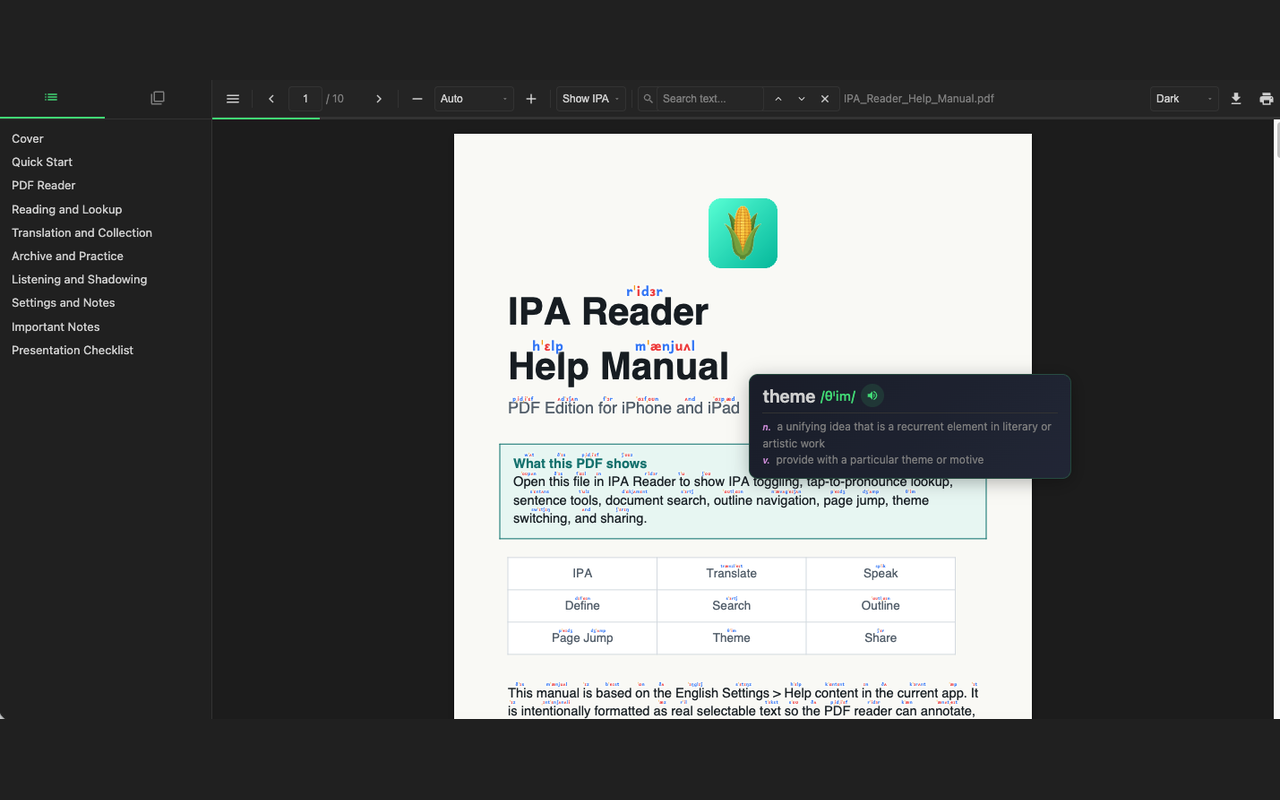Open the Auto zoom level dropdown

(474, 99)
